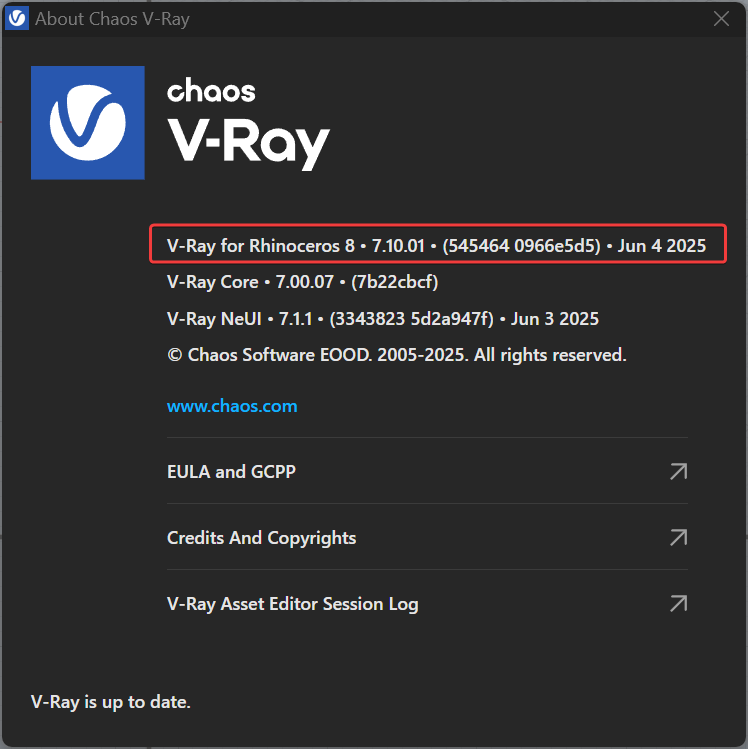Click arrow icon beside Session Log
748x749 pixels.
[x=678, y=604]
